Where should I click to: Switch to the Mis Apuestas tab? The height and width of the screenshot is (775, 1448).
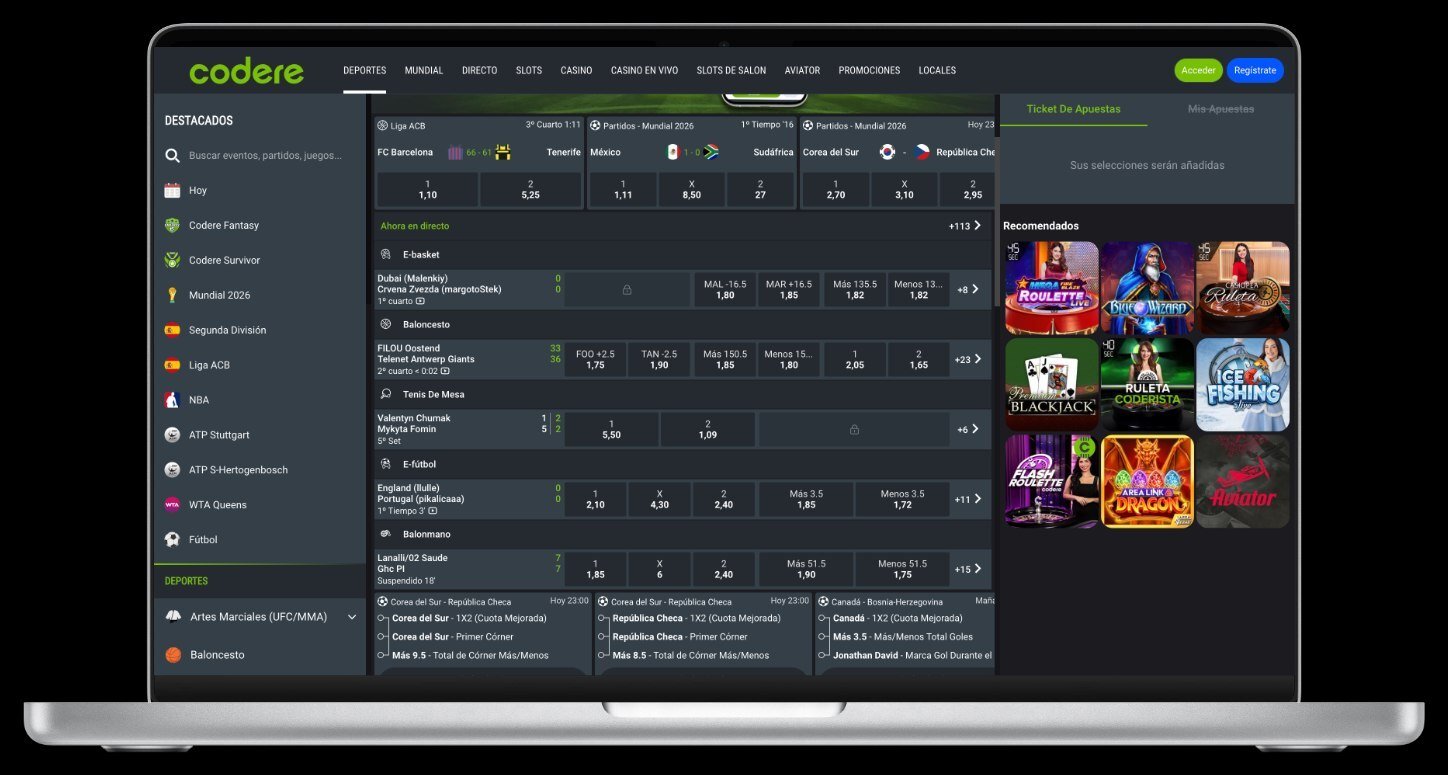click(x=1221, y=109)
